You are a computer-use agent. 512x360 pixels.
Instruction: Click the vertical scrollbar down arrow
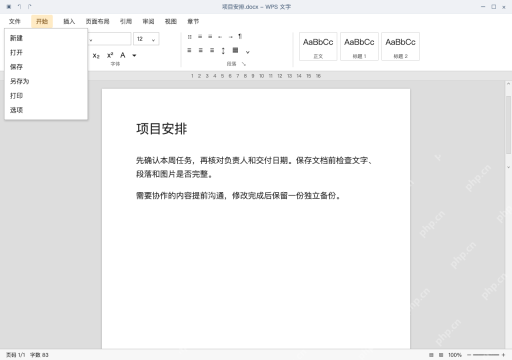pyautogui.click(x=508, y=167)
